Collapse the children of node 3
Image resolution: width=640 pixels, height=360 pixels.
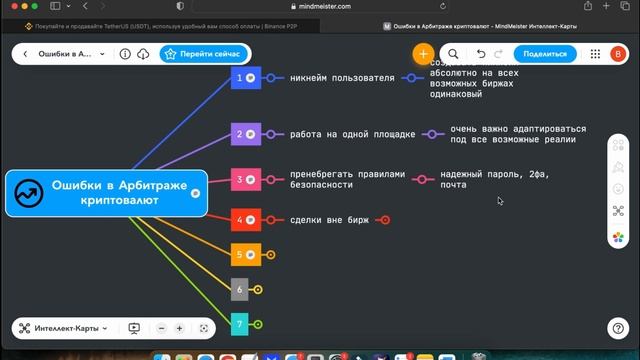coord(271,179)
